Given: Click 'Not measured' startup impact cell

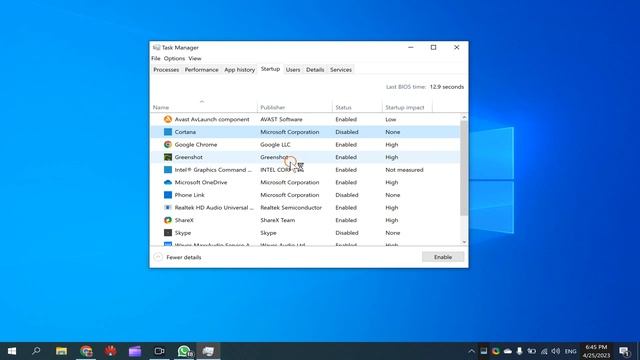Looking at the screenshot, I should [x=404, y=170].
